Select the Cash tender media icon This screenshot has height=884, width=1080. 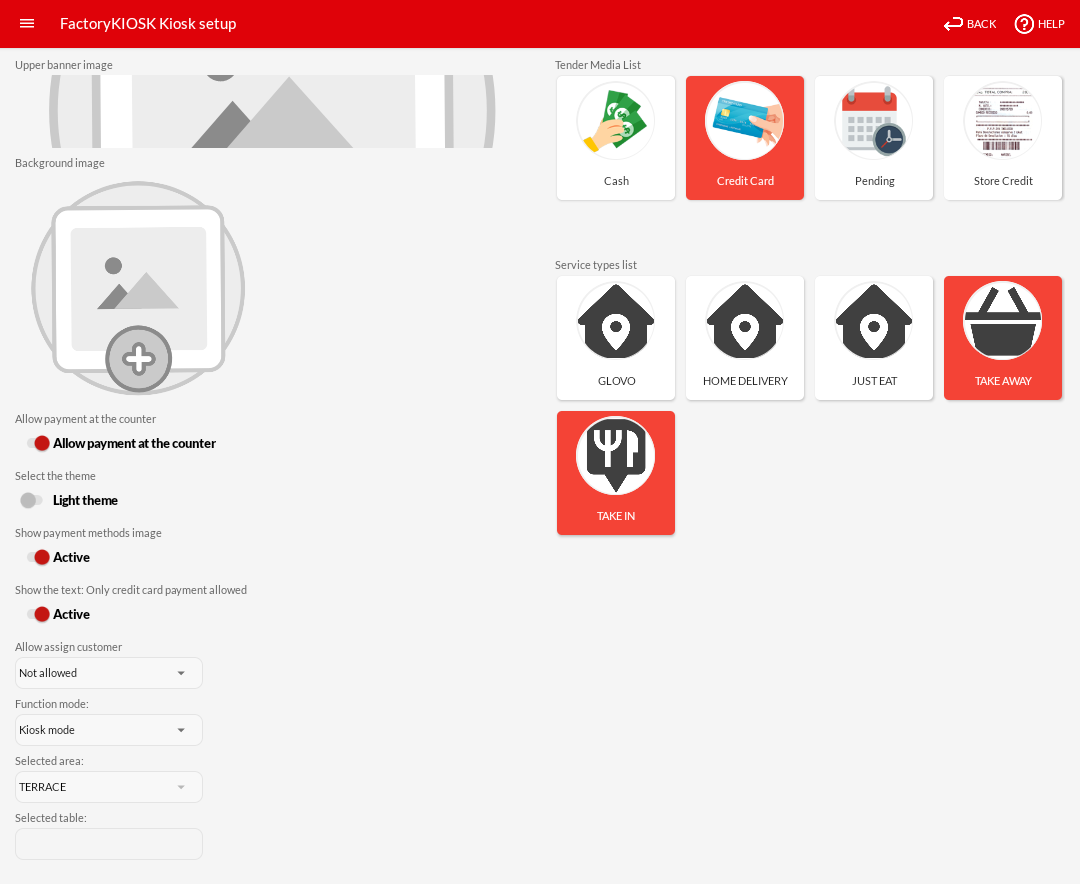pos(616,122)
